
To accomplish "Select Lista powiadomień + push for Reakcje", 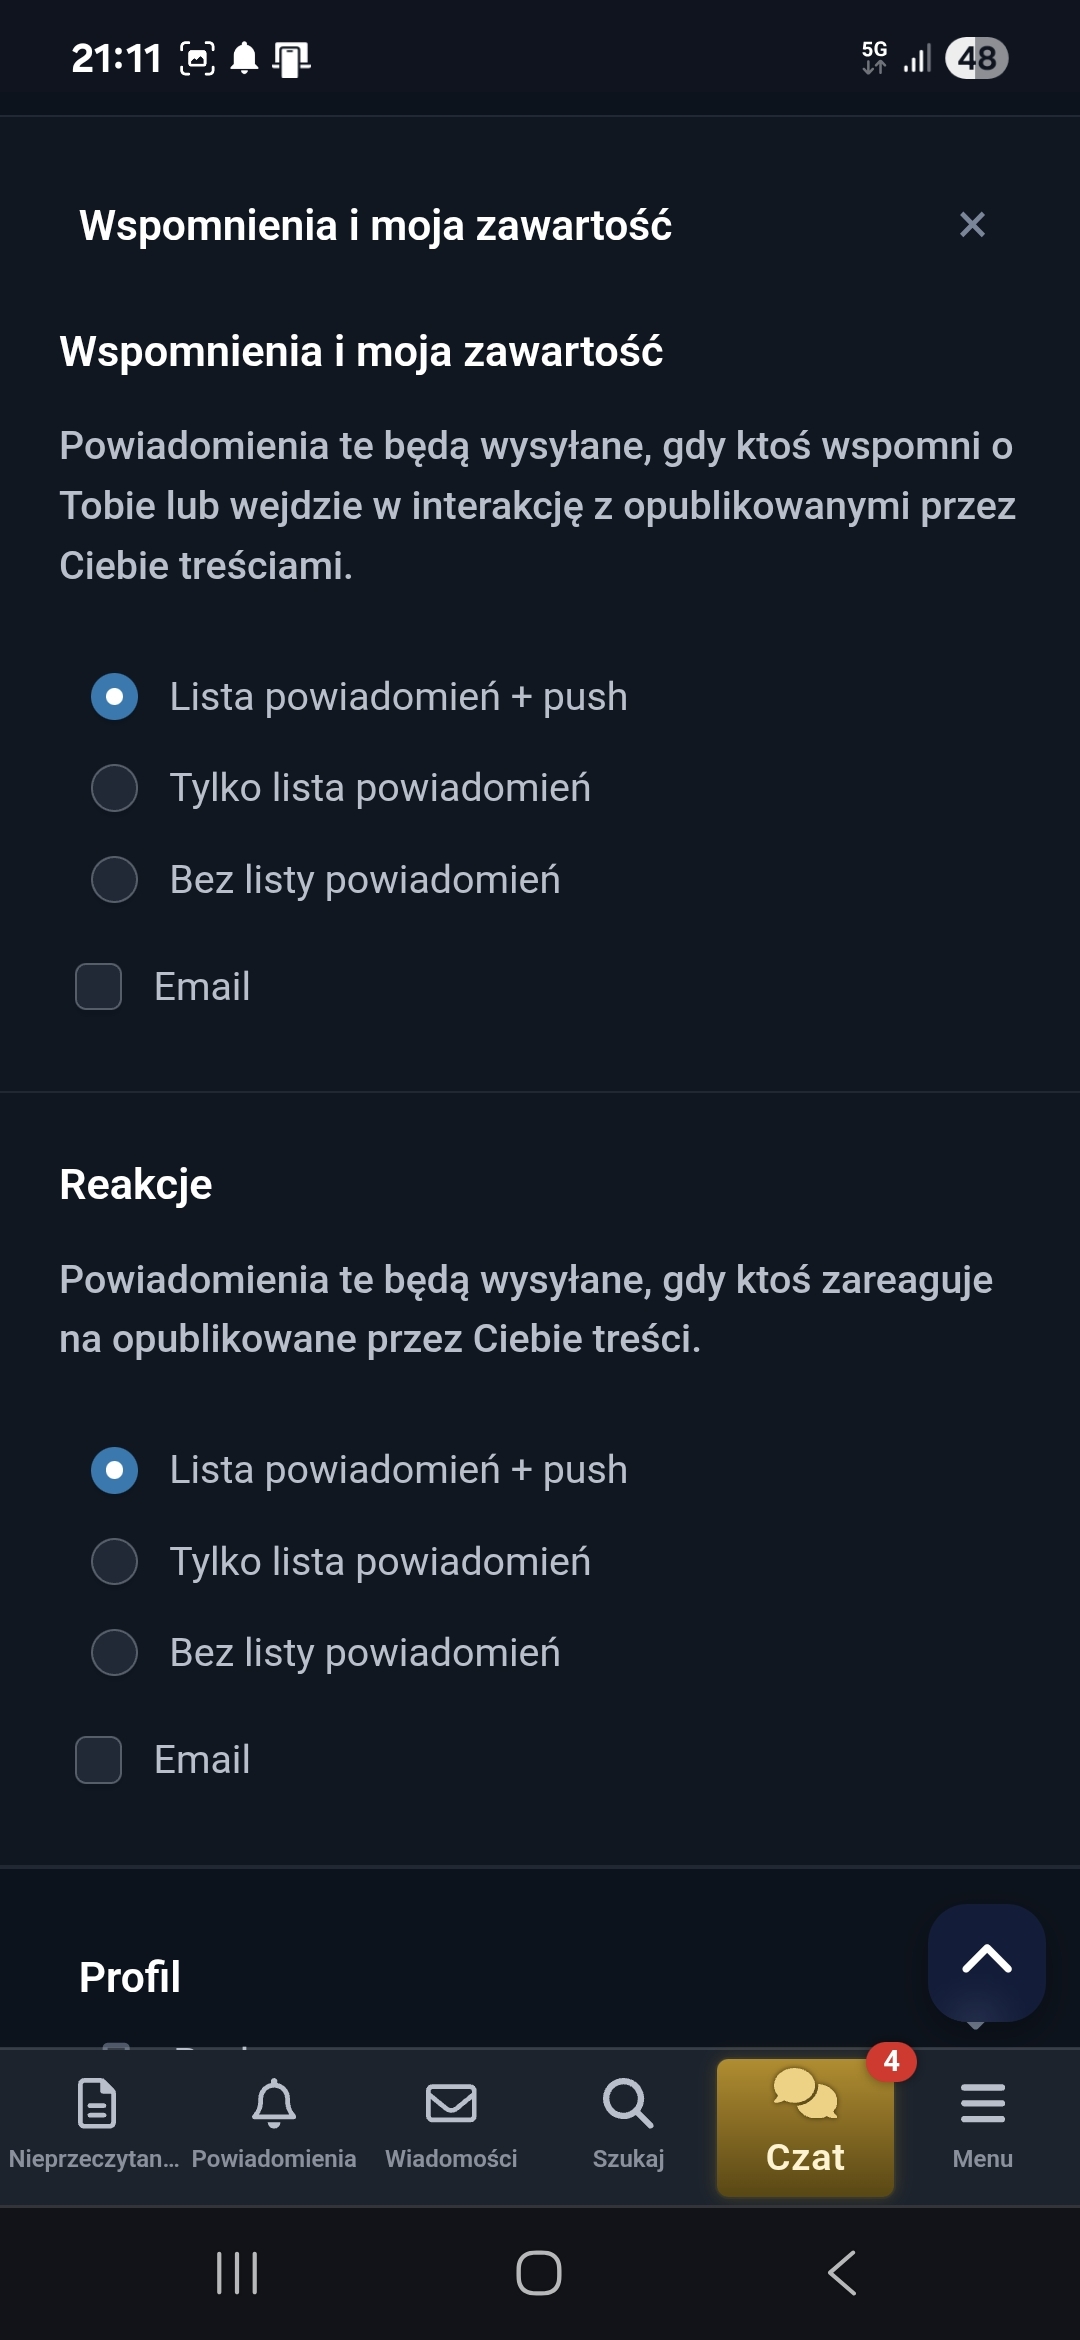I will tap(114, 1470).
